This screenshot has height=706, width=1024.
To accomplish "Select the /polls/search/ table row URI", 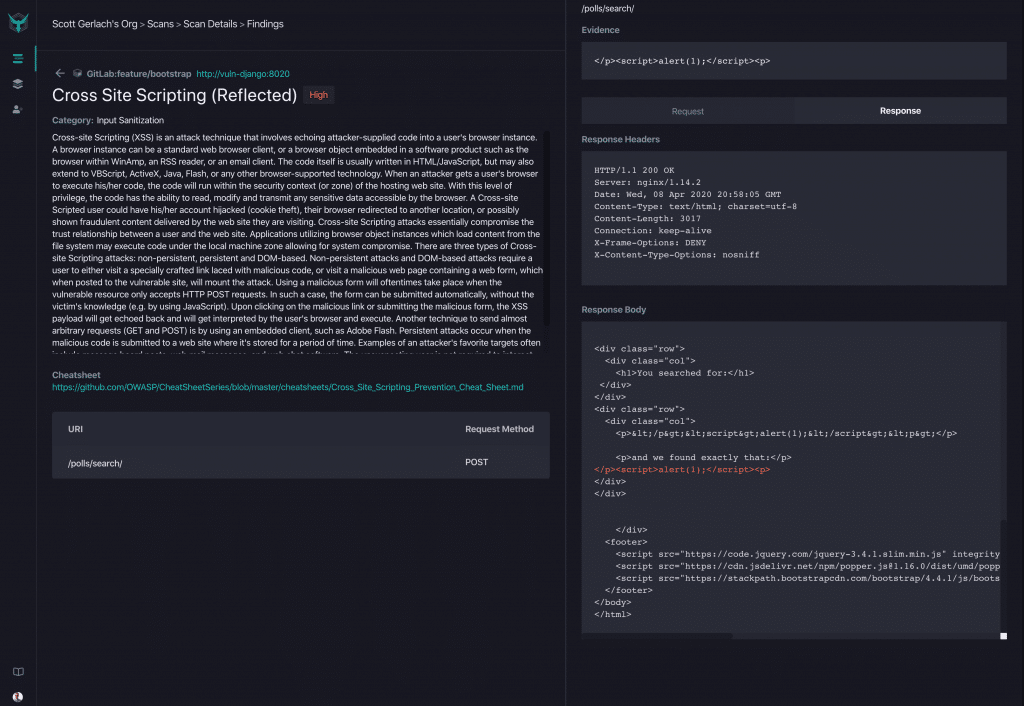I will (x=95, y=463).
